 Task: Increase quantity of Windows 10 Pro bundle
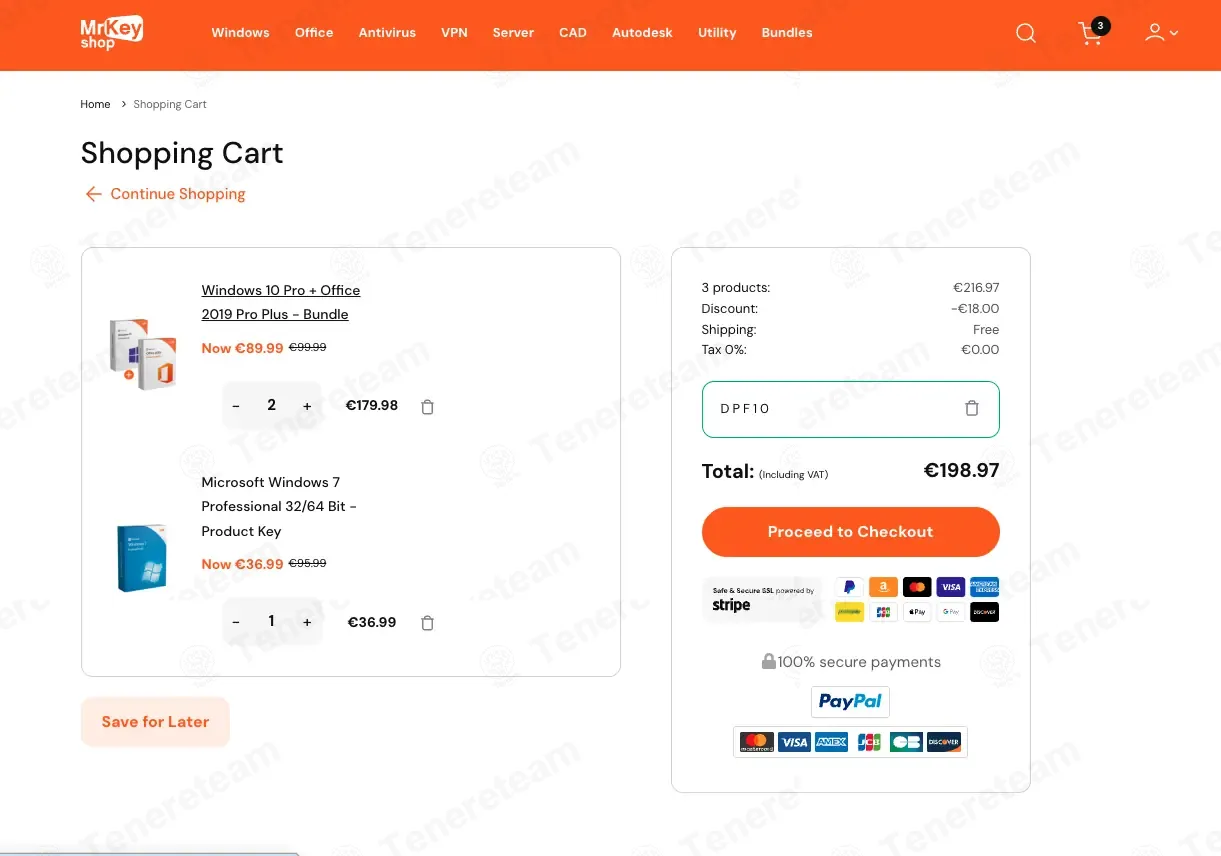307,406
